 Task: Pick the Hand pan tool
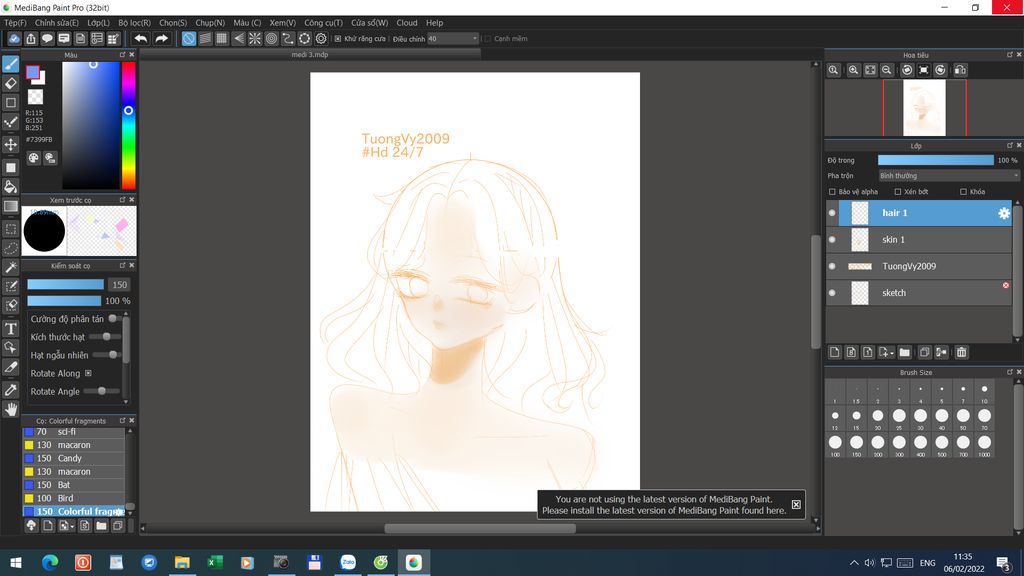[11, 409]
